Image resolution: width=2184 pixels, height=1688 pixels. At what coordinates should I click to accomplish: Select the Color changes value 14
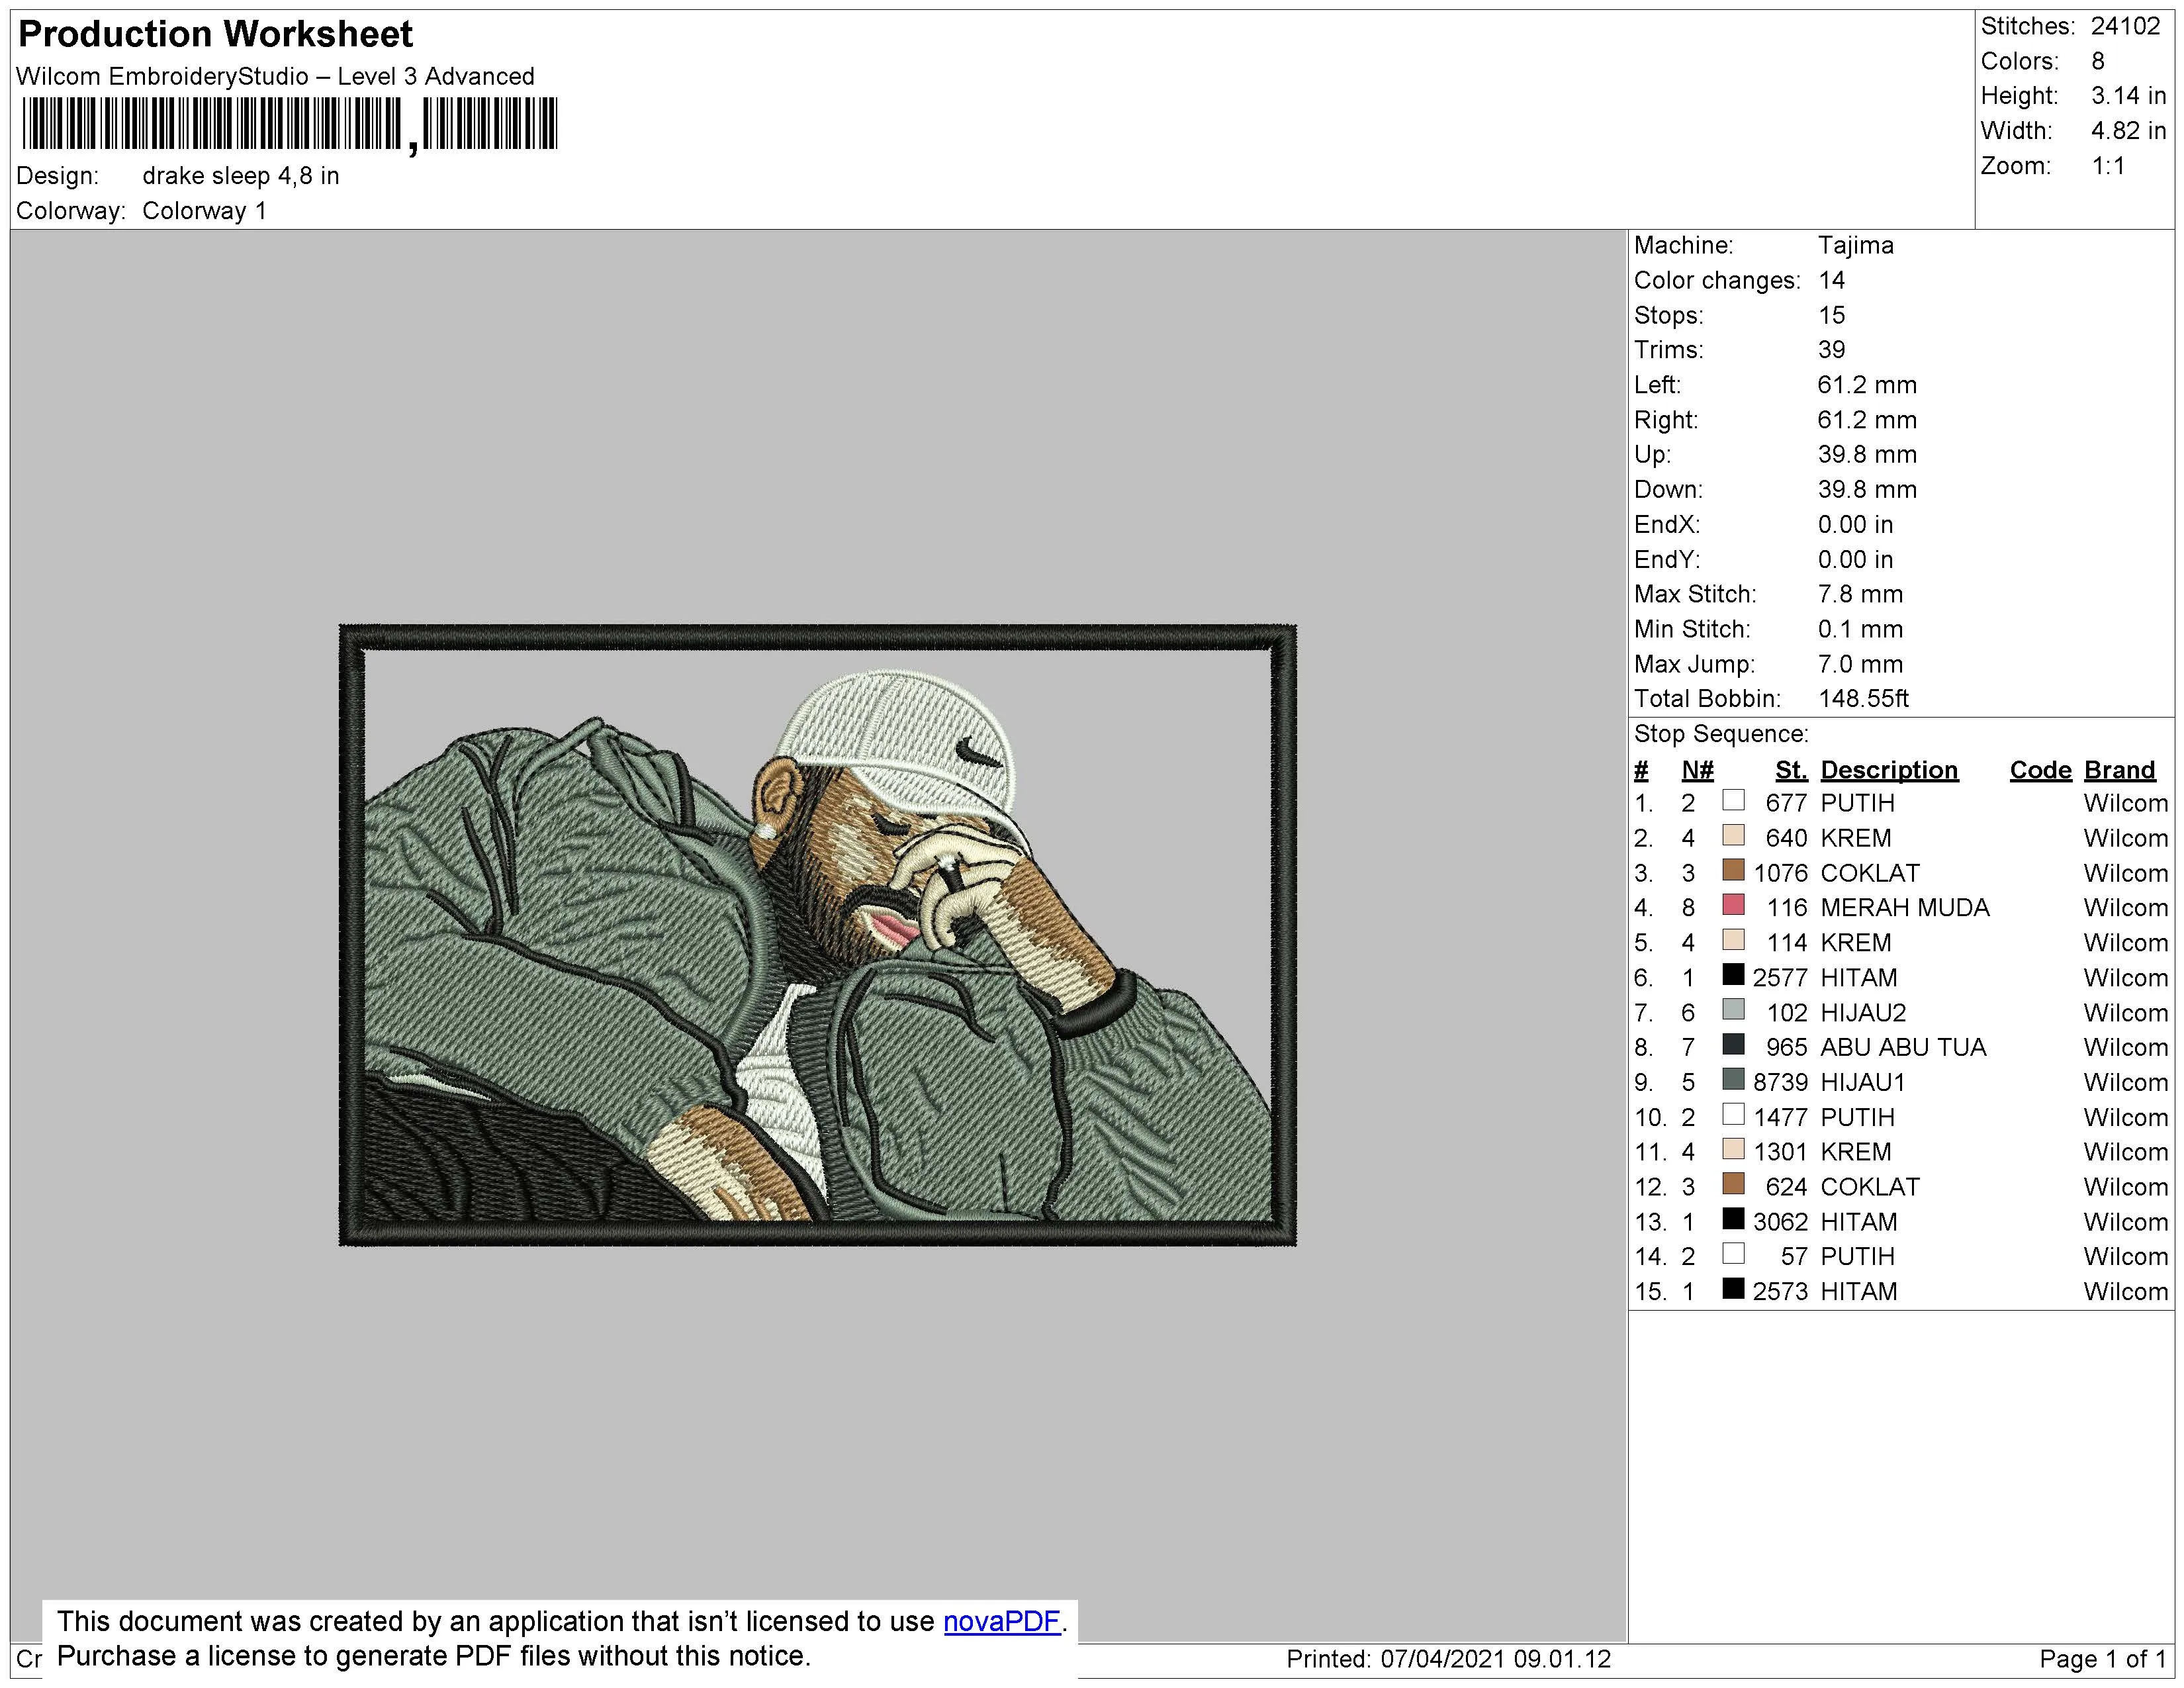(x=1831, y=280)
